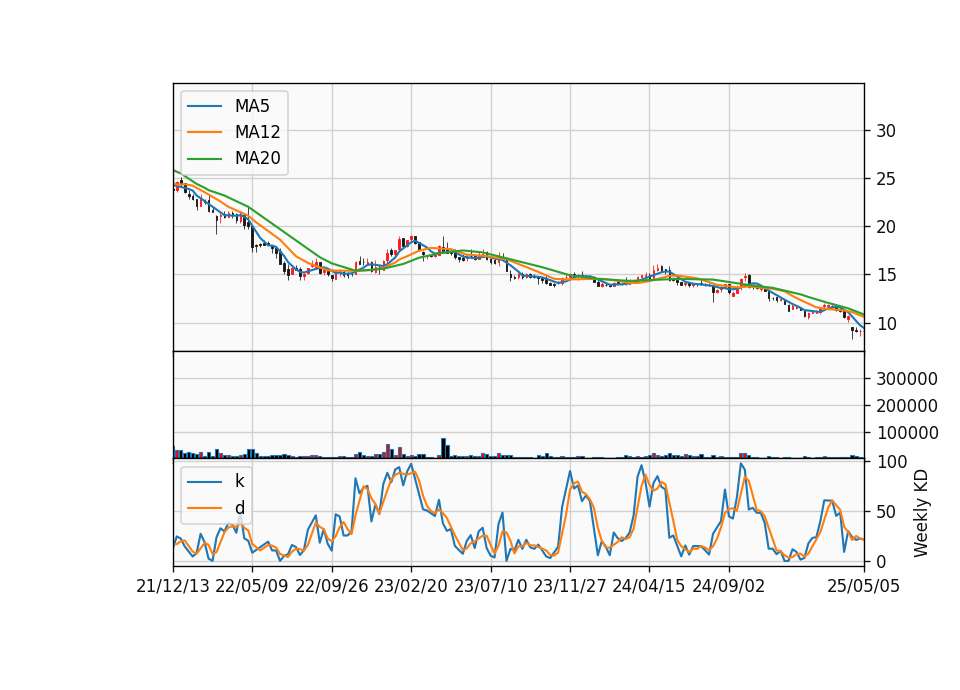Click the 24/04/15 date tick label
The width and height of the screenshot is (960, 690).
[x=649, y=586]
